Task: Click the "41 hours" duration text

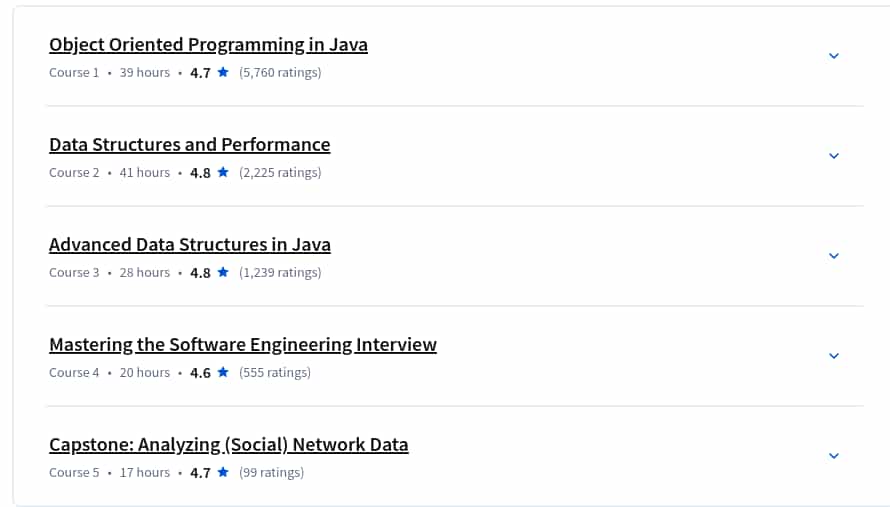Action: tap(145, 173)
